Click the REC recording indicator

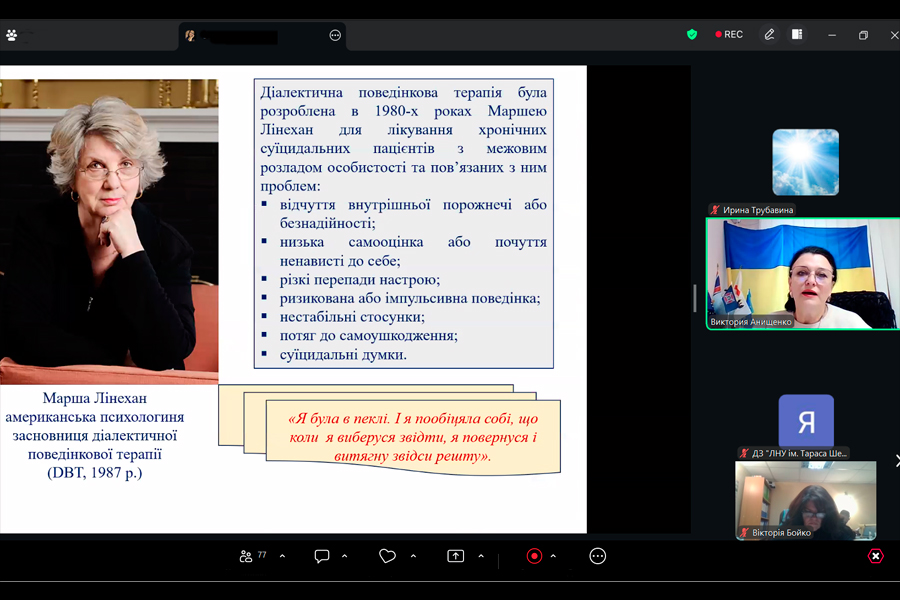click(x=729, y=34)
